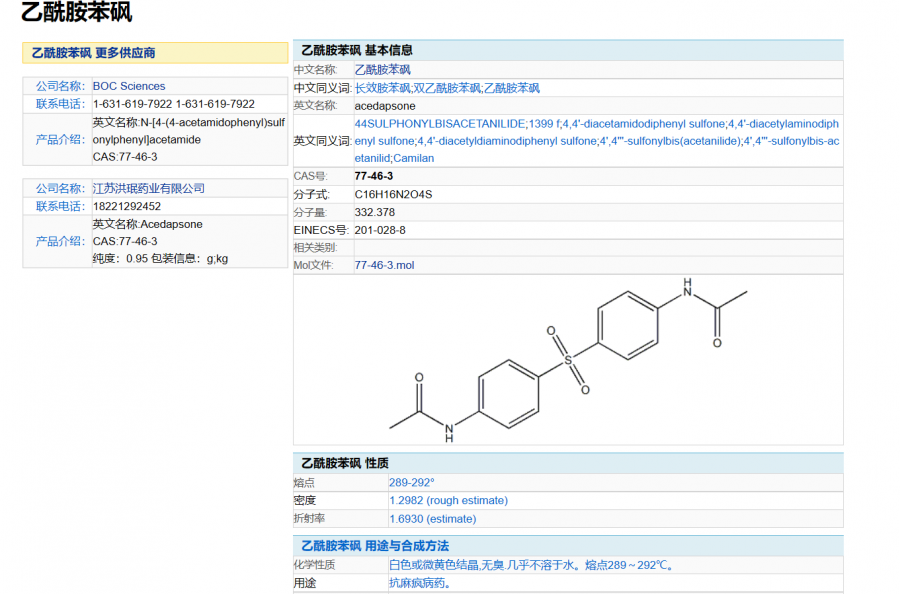Click the refractive index 1.6930 (estimate)
900x594 pixels.
pyautogui.click(x=432, y=519)
